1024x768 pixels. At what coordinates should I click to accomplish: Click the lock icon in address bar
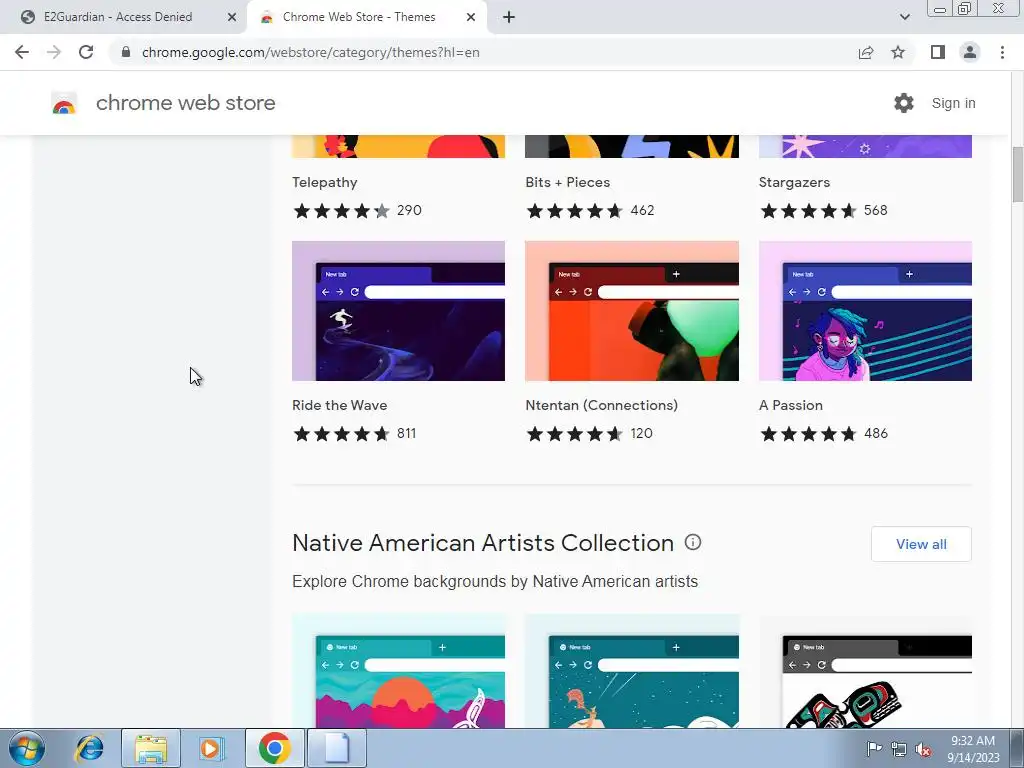(x=126, y=52)
